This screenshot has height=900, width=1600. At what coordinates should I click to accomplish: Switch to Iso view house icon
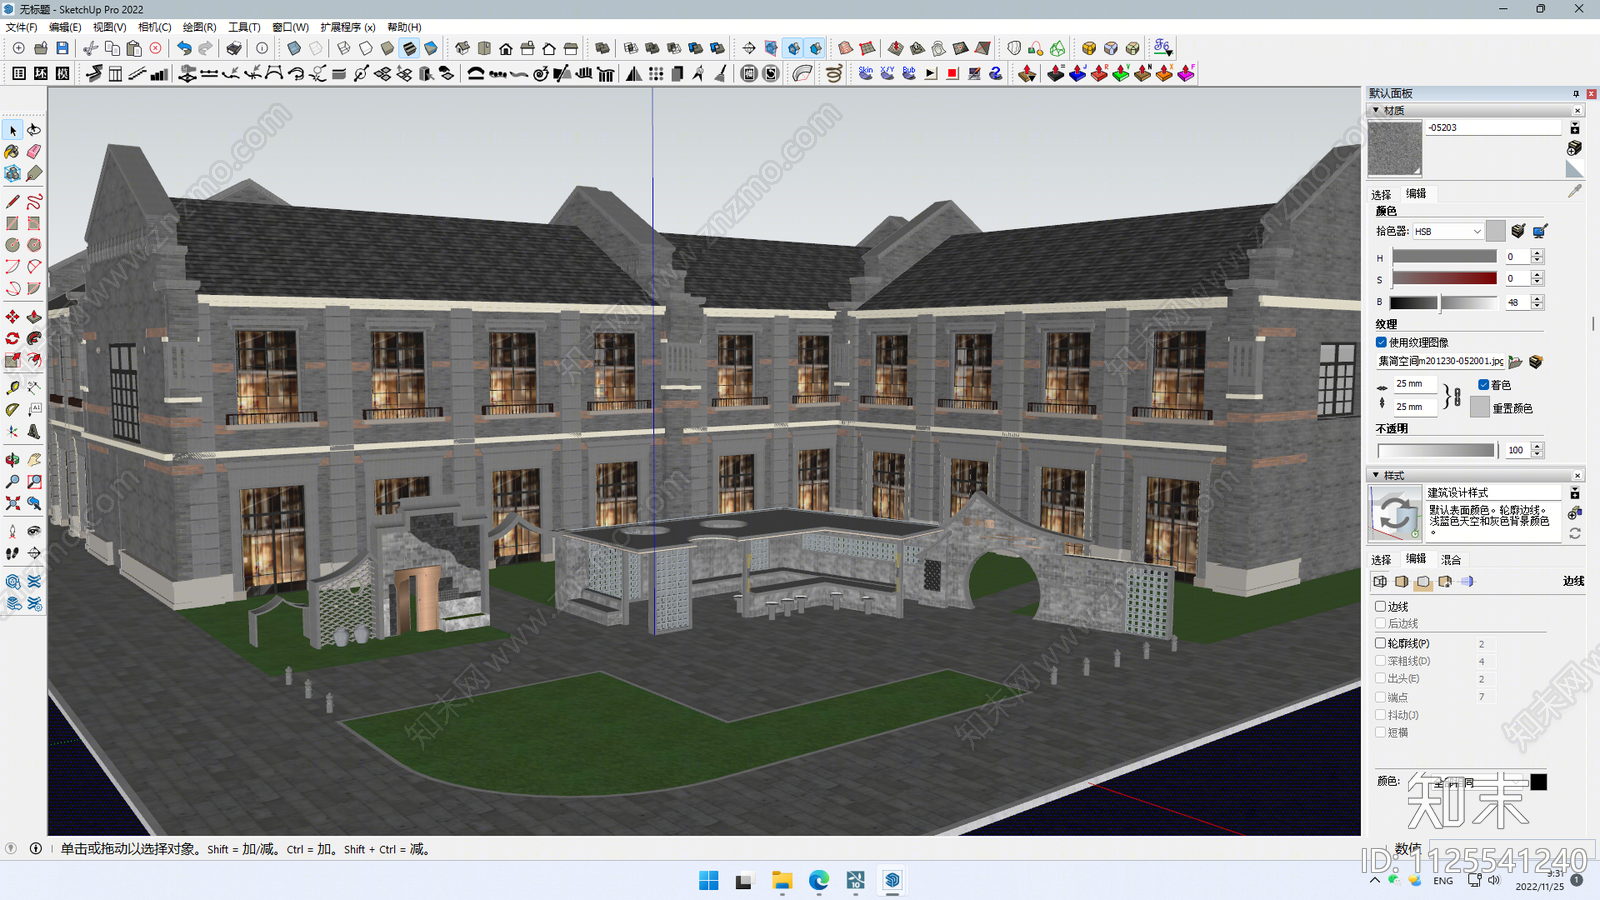pyautogui.click(x=462, y=48)
